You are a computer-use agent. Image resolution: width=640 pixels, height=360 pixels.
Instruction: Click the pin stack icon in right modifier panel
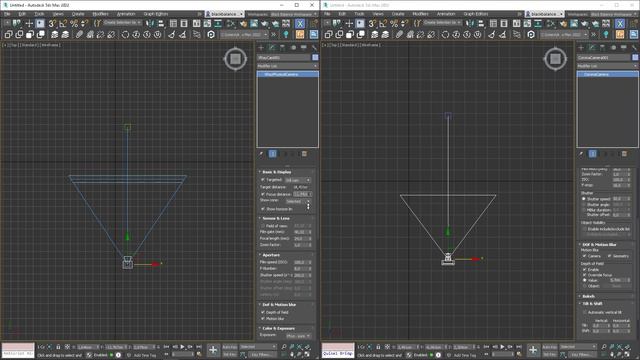point(581,154)
